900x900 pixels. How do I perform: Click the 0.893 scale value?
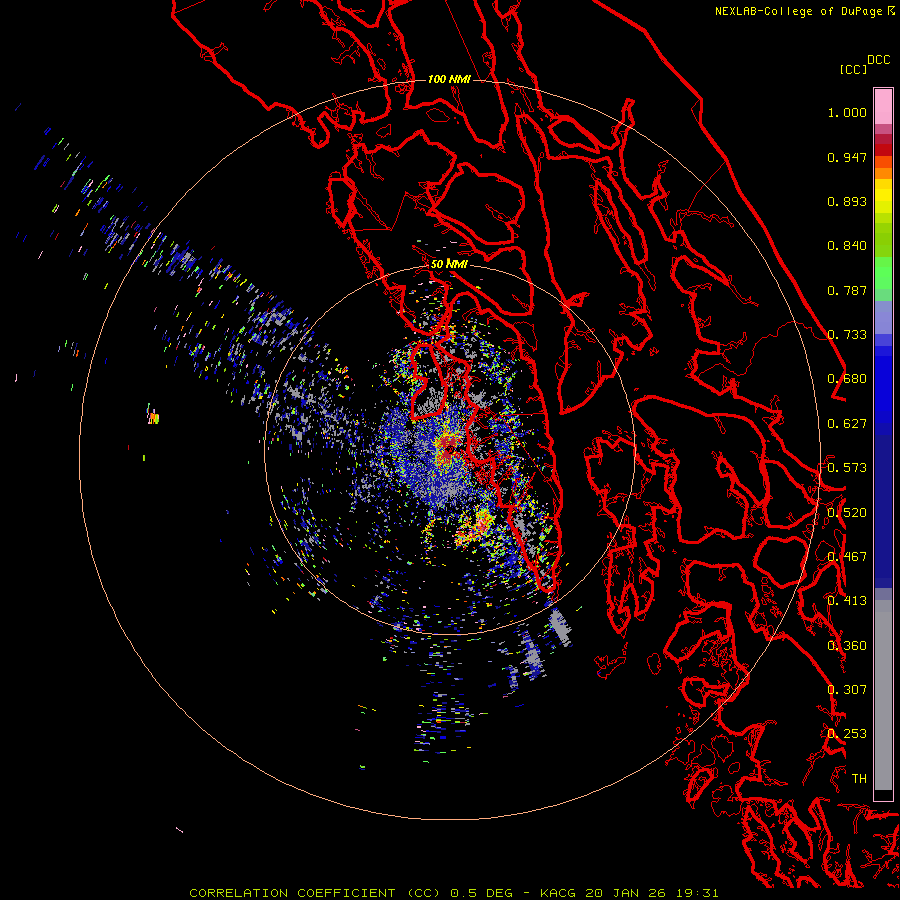(847, 201)
